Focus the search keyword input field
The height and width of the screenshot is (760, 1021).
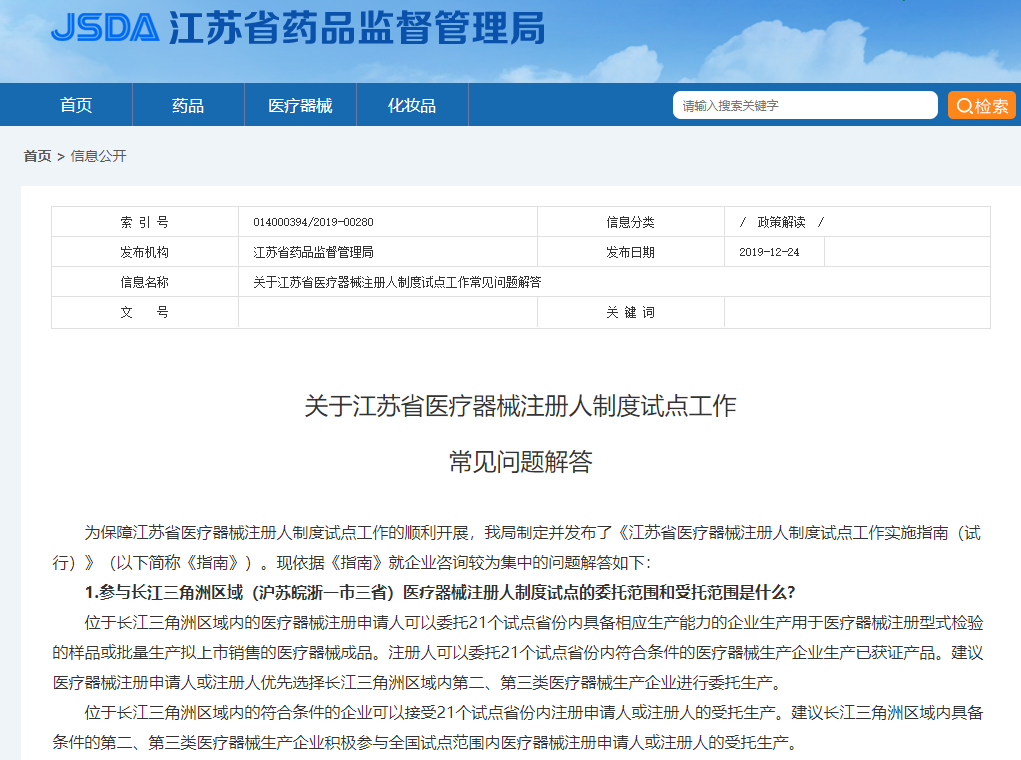804,106
